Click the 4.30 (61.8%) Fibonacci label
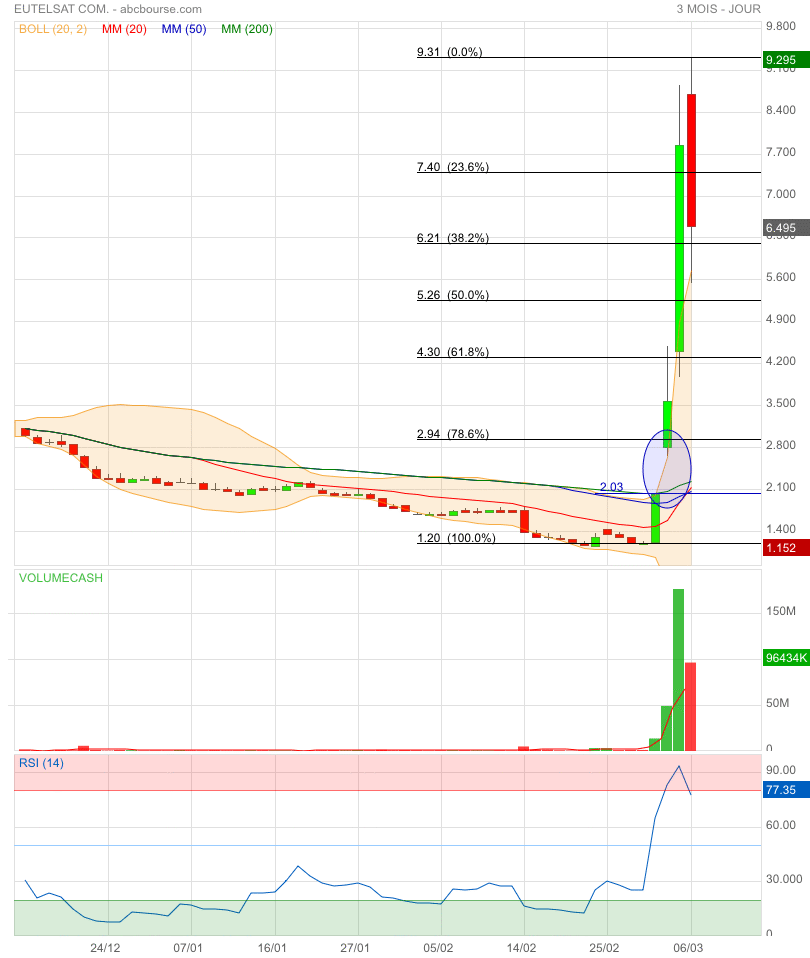This screenshot has width=810, height=958. coord(453,352)
